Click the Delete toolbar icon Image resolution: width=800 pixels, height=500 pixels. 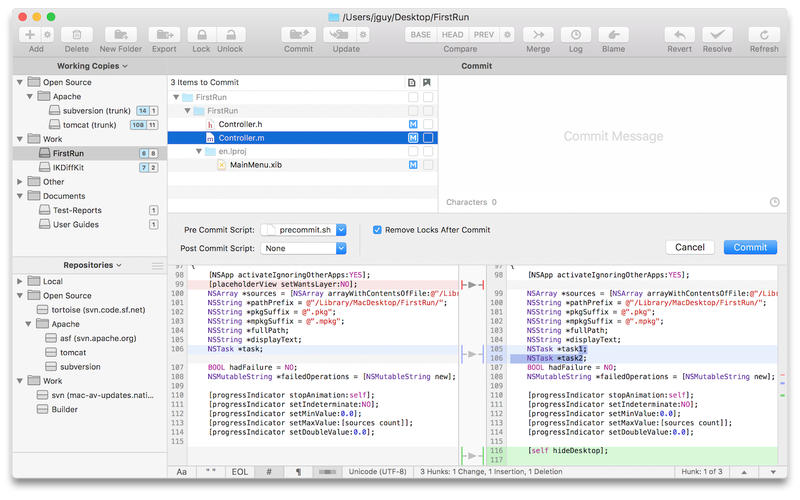(77, 35)
